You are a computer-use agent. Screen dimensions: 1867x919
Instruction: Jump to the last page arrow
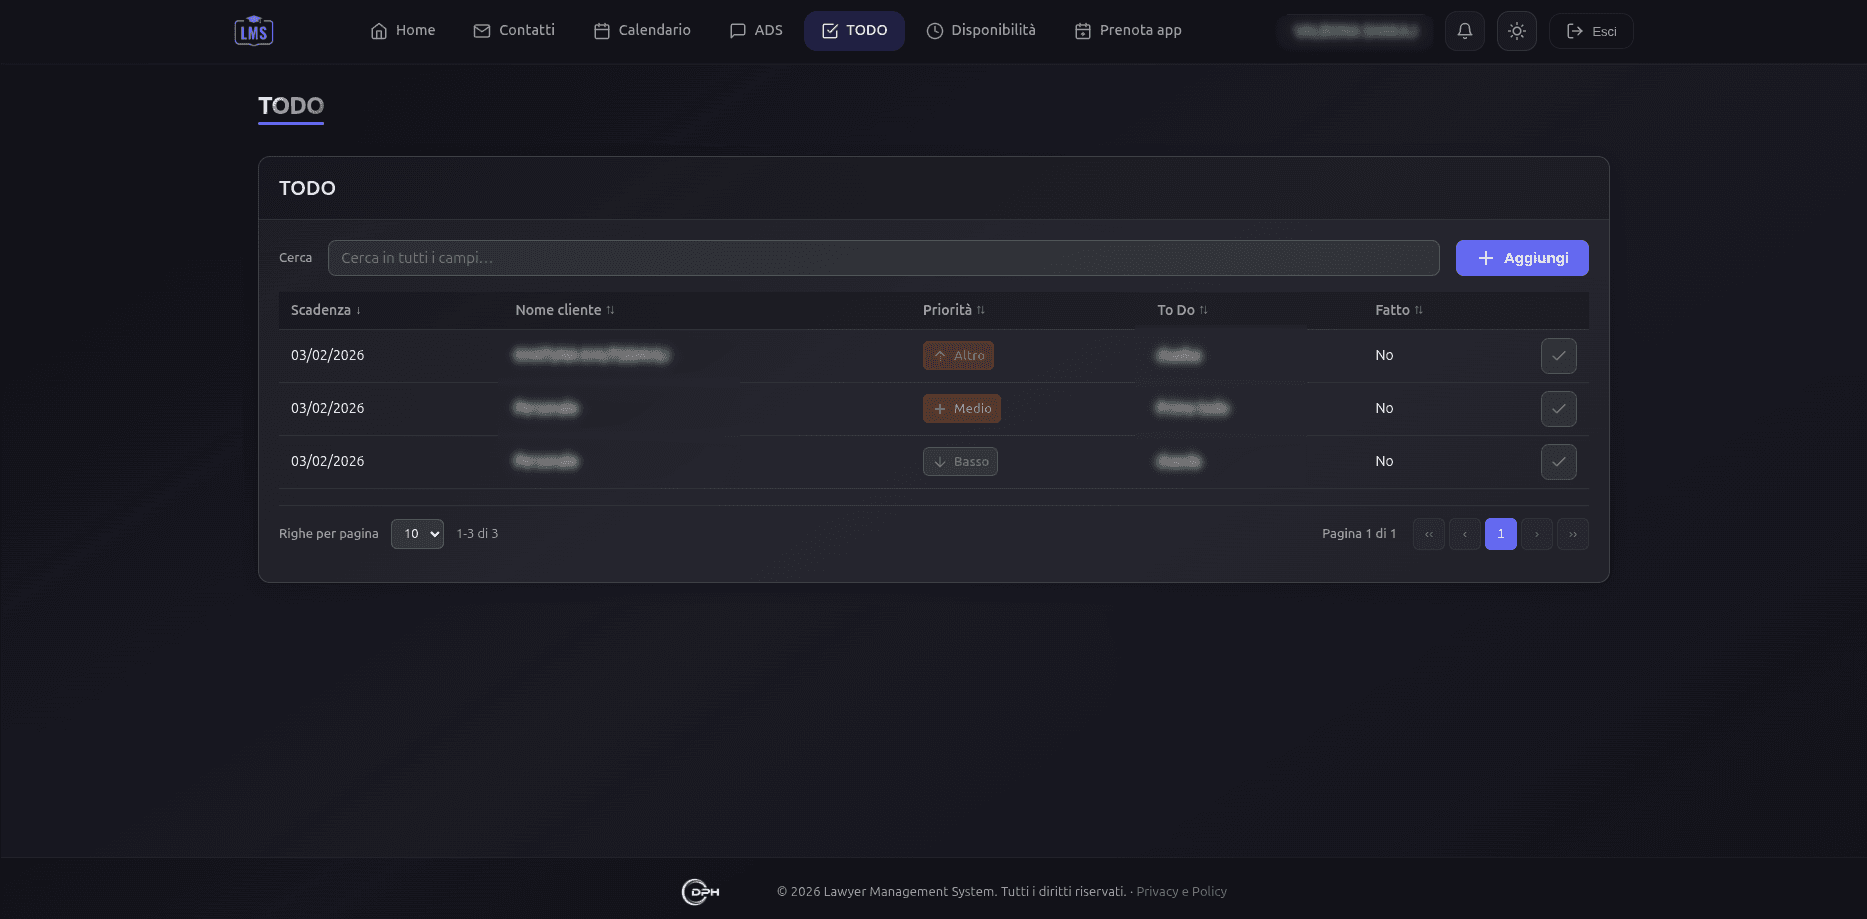coord(1572,534)
